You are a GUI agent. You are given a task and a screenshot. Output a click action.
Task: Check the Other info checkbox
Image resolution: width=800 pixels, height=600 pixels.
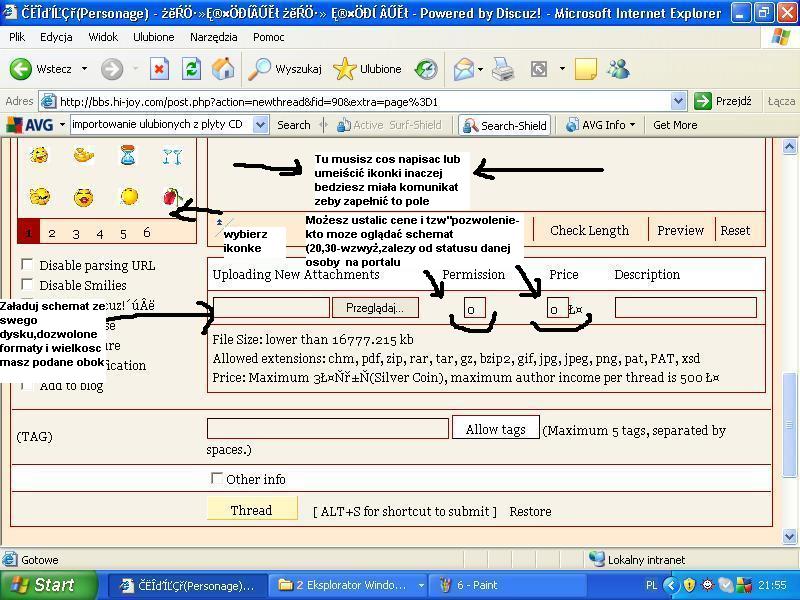click(216, 479)
